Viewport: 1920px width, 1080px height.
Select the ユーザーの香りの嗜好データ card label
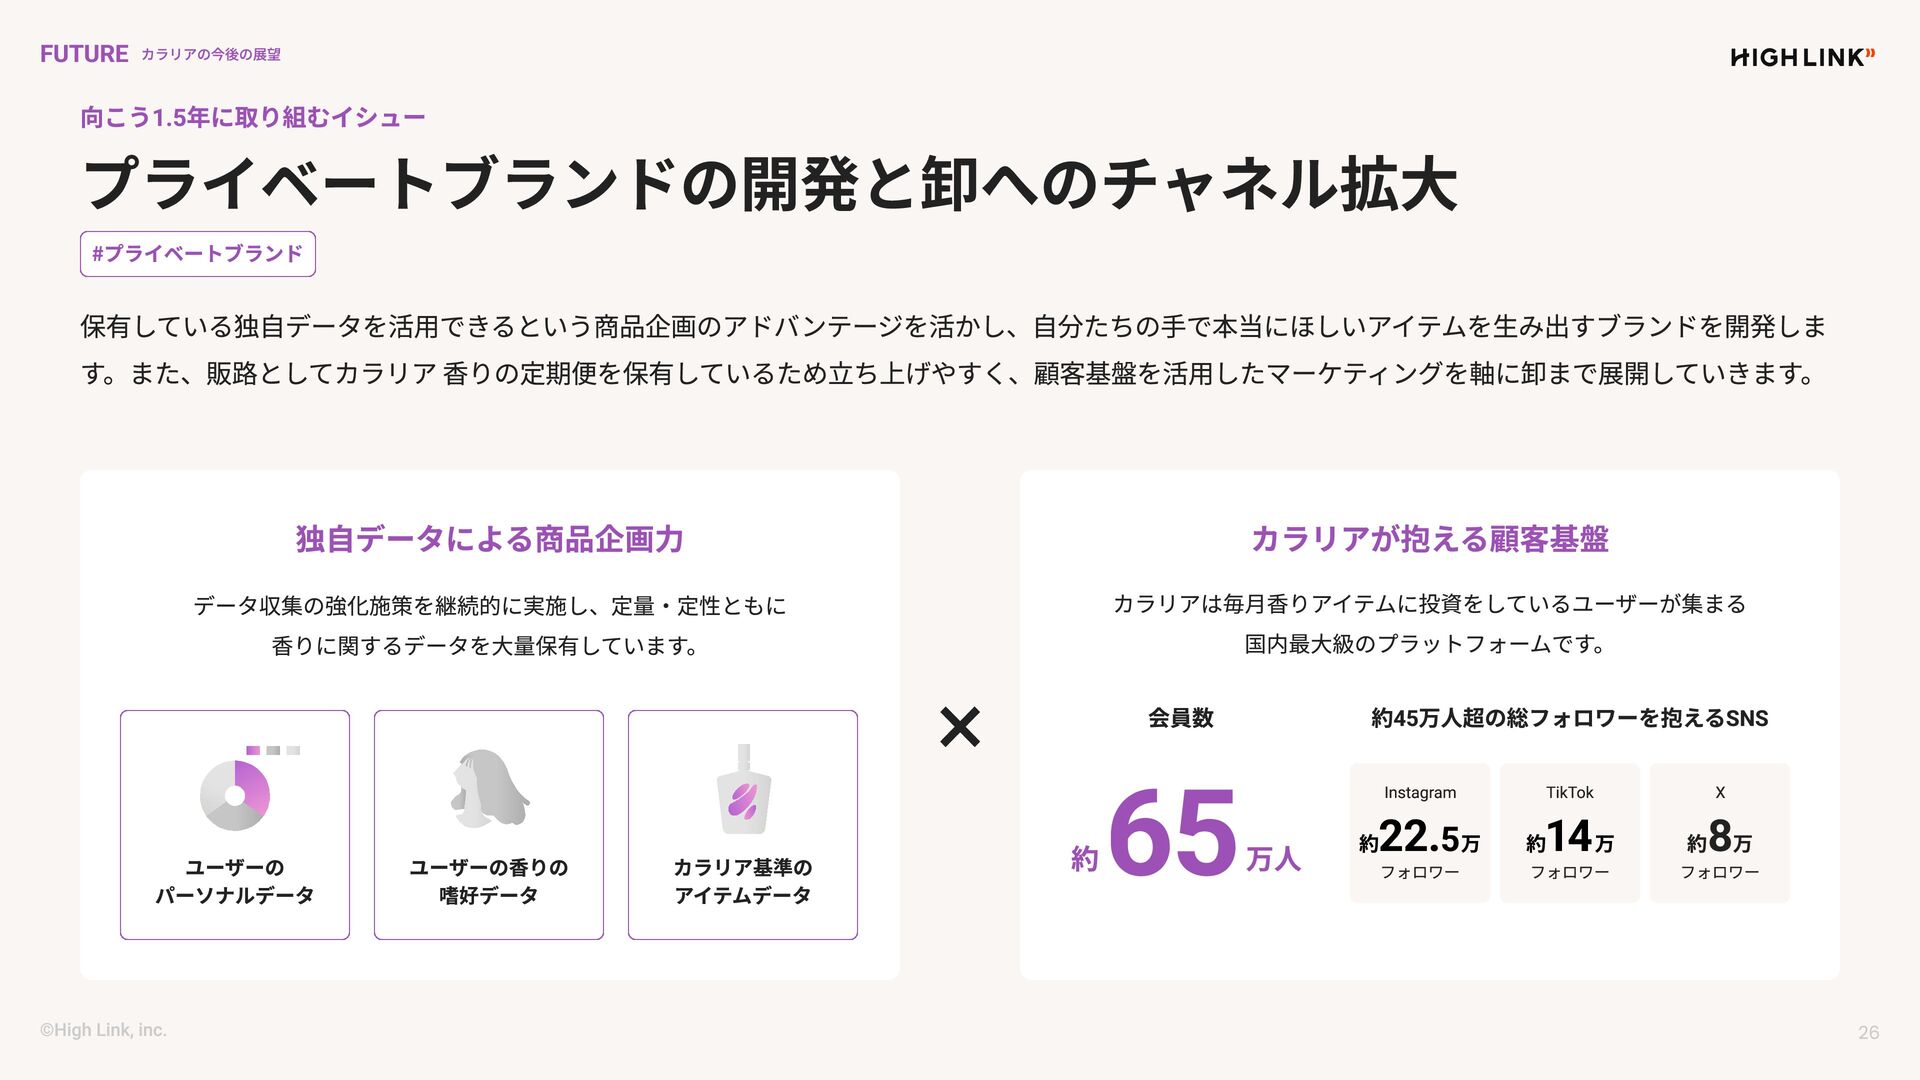click(x=489, y=881)
